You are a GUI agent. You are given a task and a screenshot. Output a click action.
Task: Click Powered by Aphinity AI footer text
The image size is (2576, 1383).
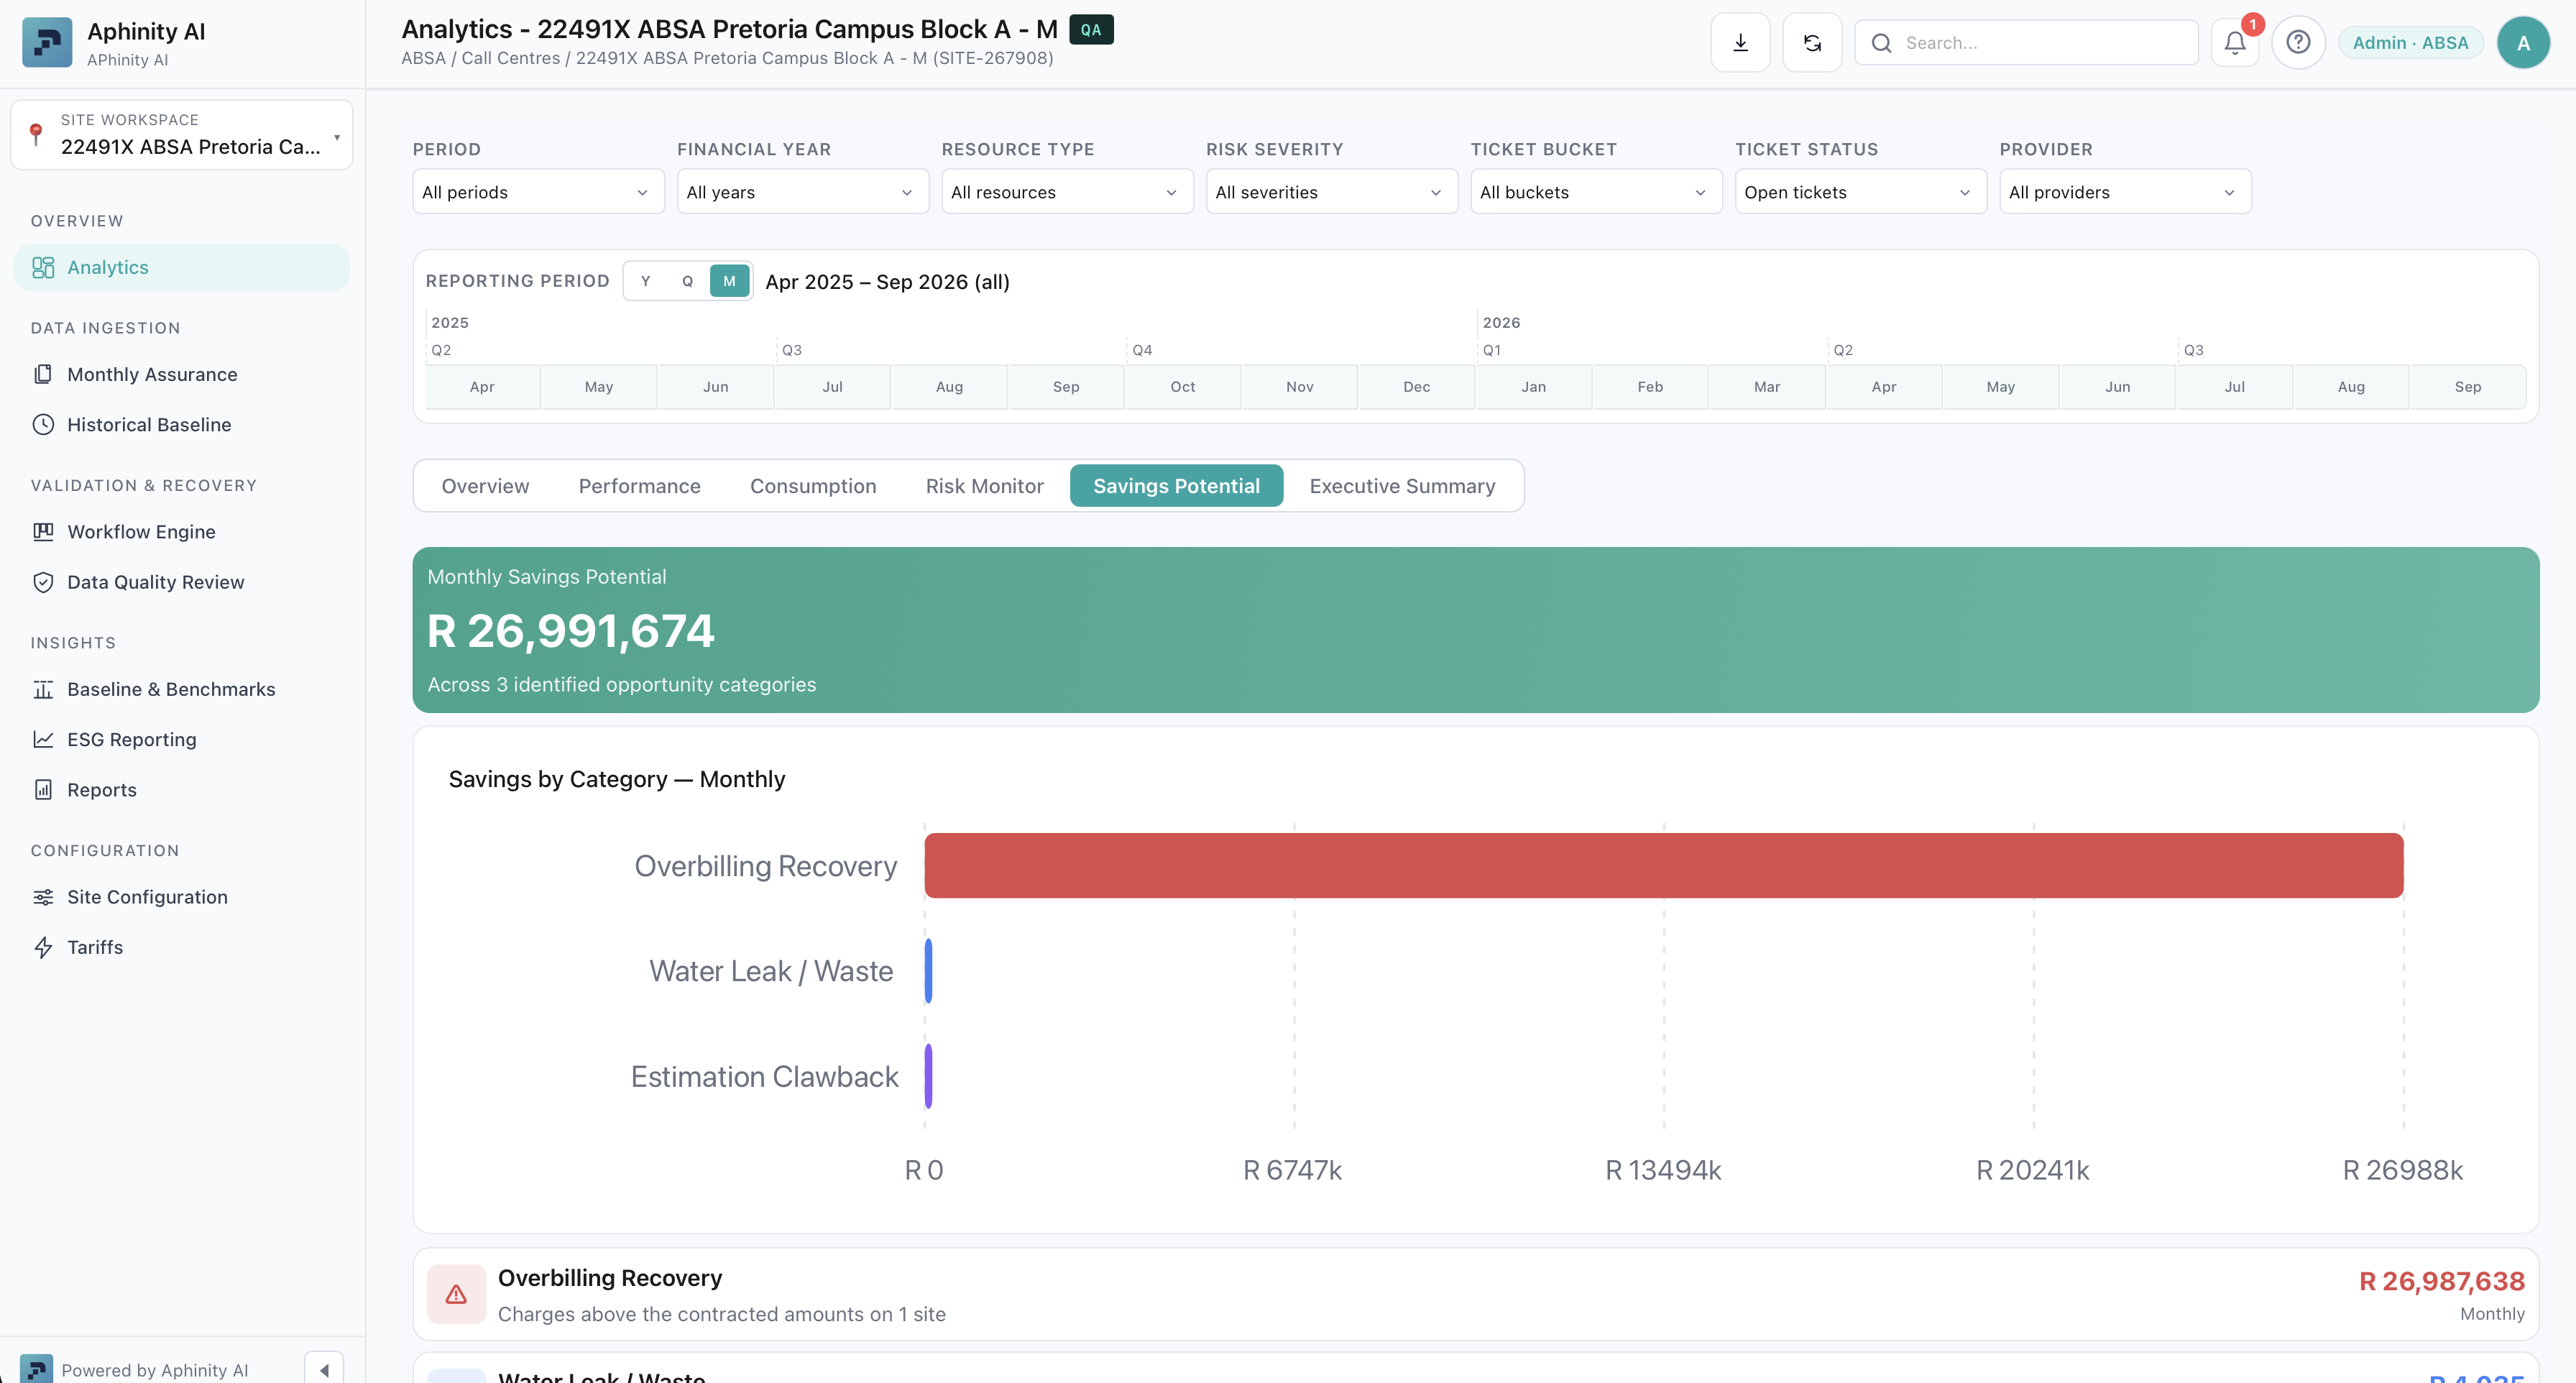pyautogui.click(x=154, y=1370)
